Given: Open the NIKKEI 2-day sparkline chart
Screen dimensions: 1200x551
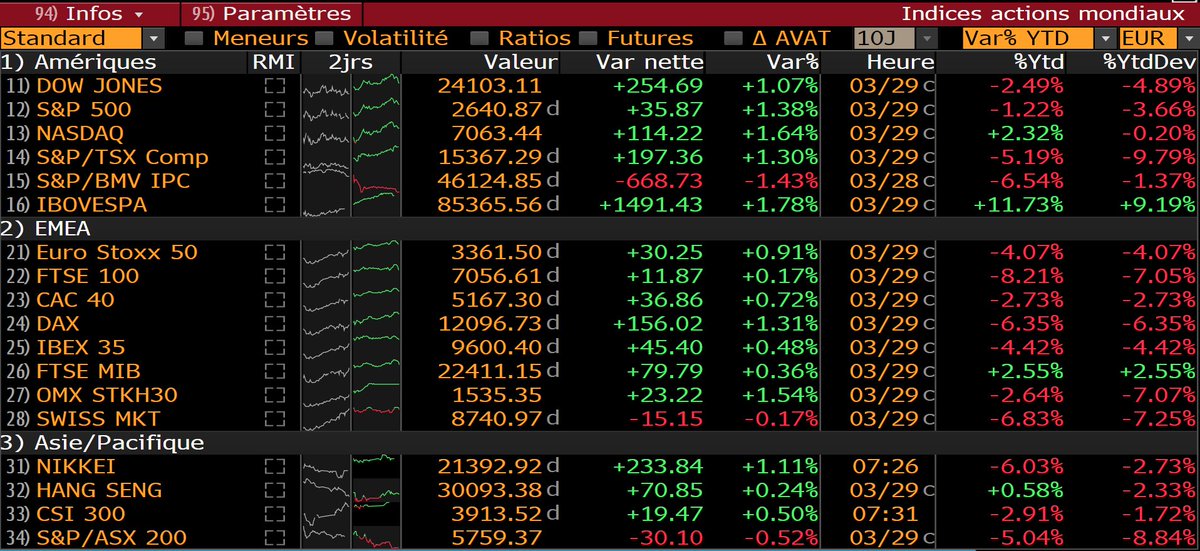Looking at the screenshot, I should pyautogui.click(x=352, y=466).
